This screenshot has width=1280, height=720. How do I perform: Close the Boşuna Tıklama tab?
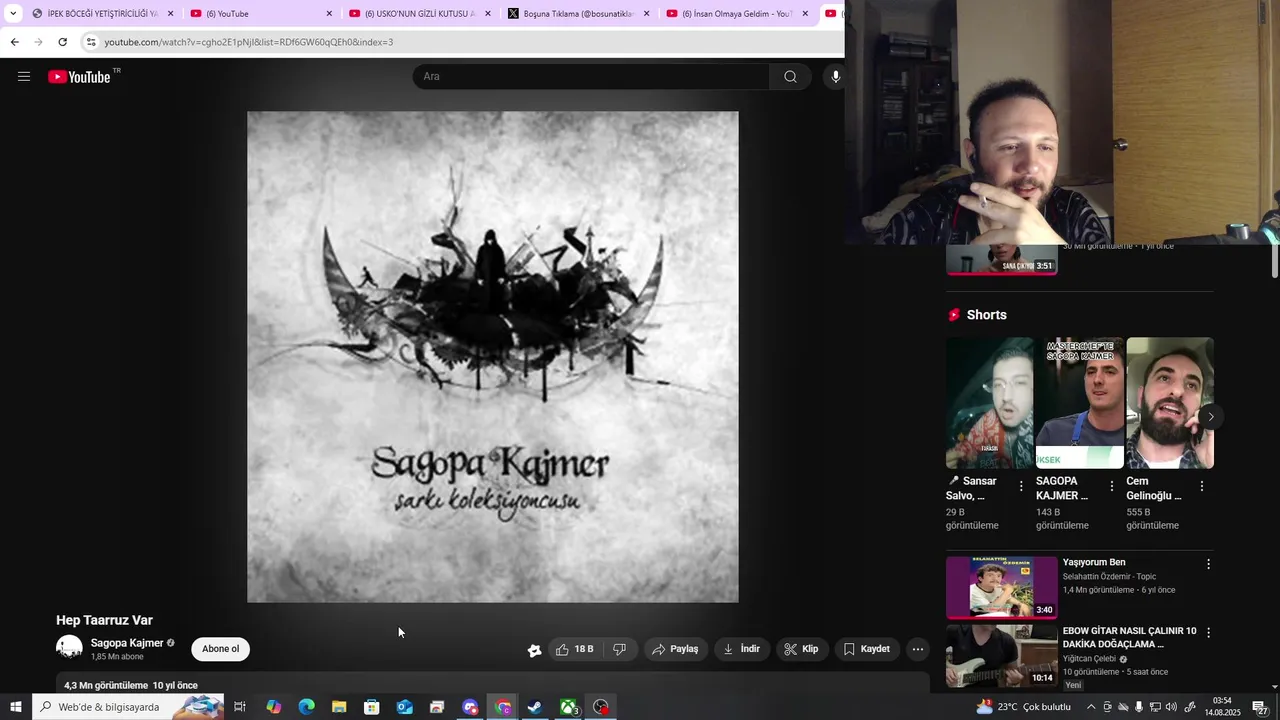[647, 14]
